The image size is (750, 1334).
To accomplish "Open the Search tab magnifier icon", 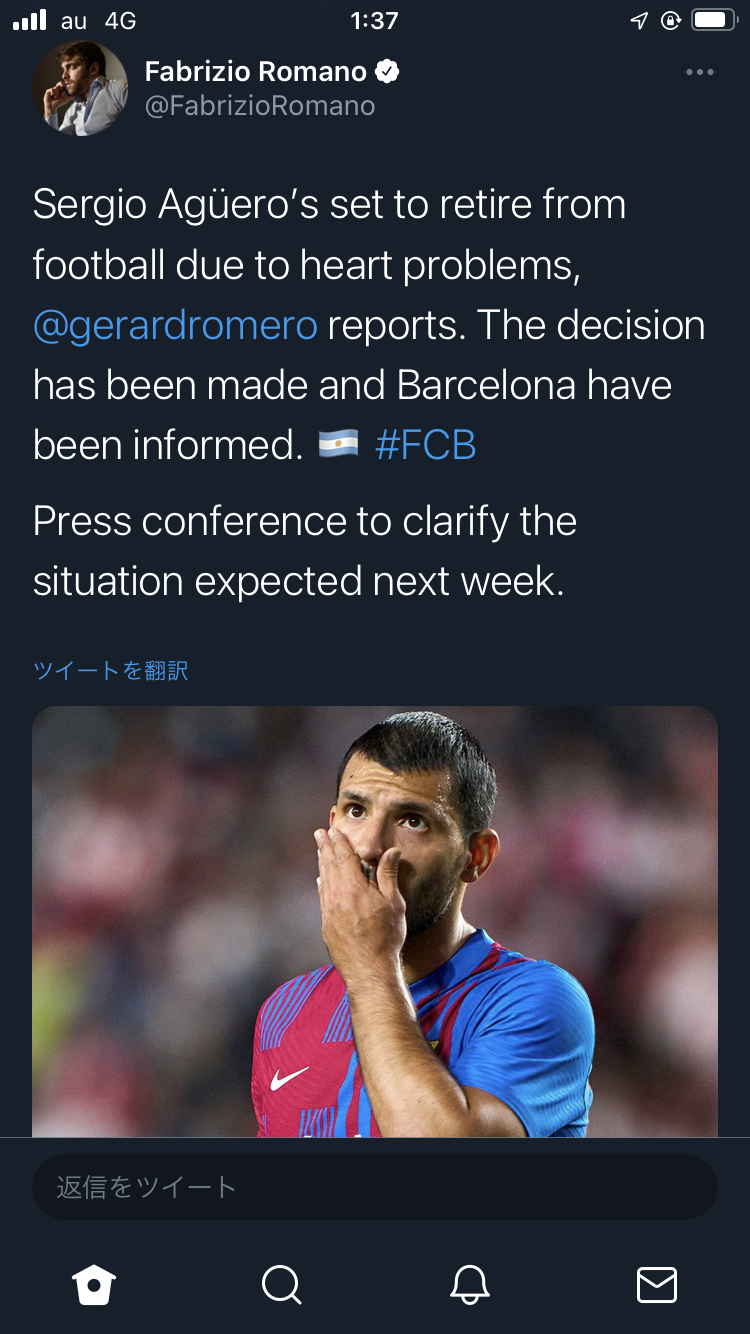I will (281, 1284).
